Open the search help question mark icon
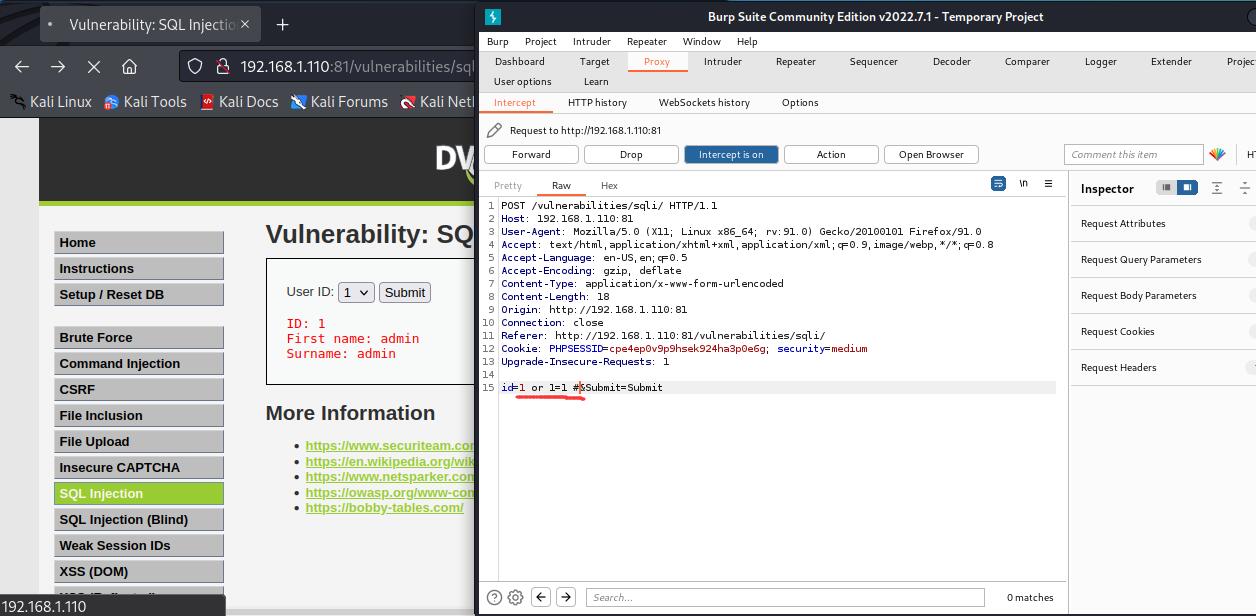Screen dimensions: 1256x616 [x=494, y=597]
